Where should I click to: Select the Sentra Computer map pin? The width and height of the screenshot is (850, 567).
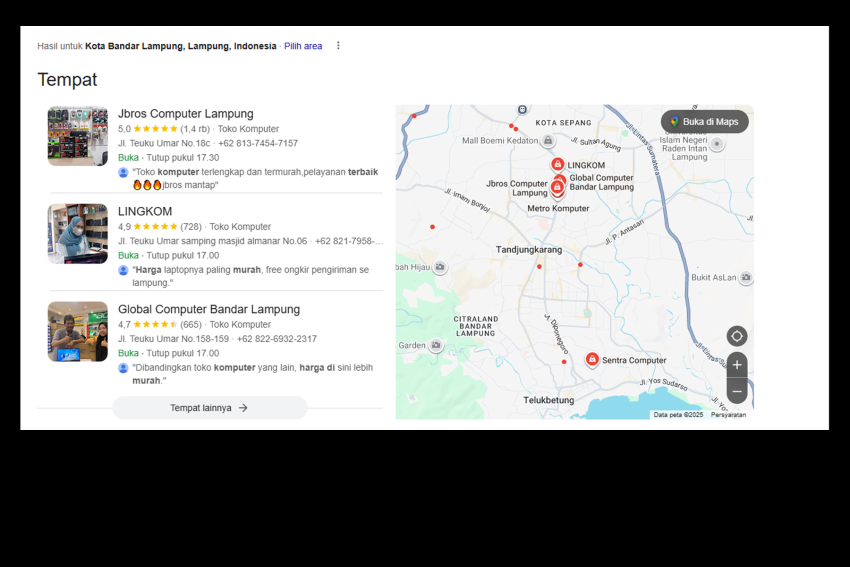592,359
